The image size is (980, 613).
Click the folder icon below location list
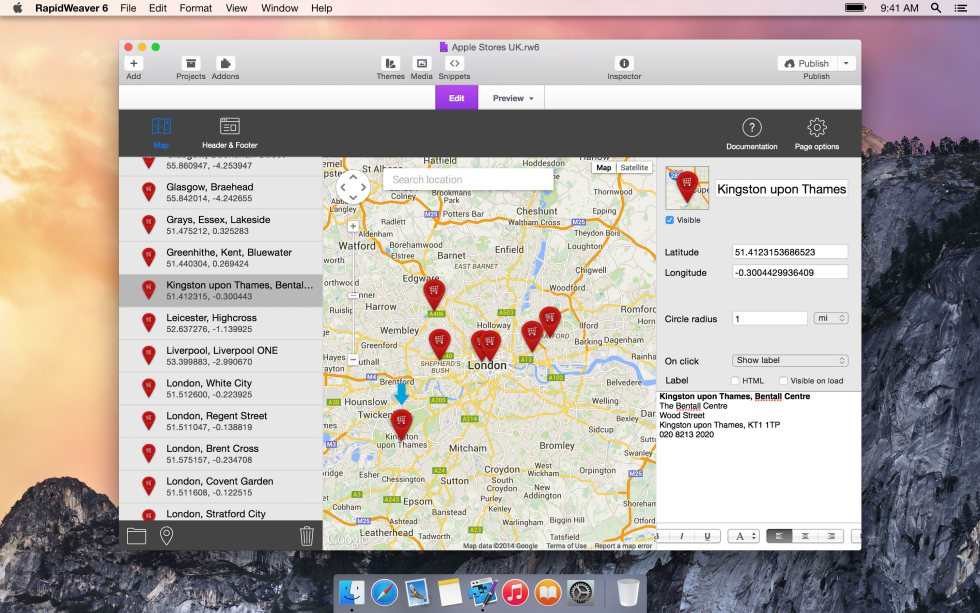pyautogui.click(x=136, y=536)
